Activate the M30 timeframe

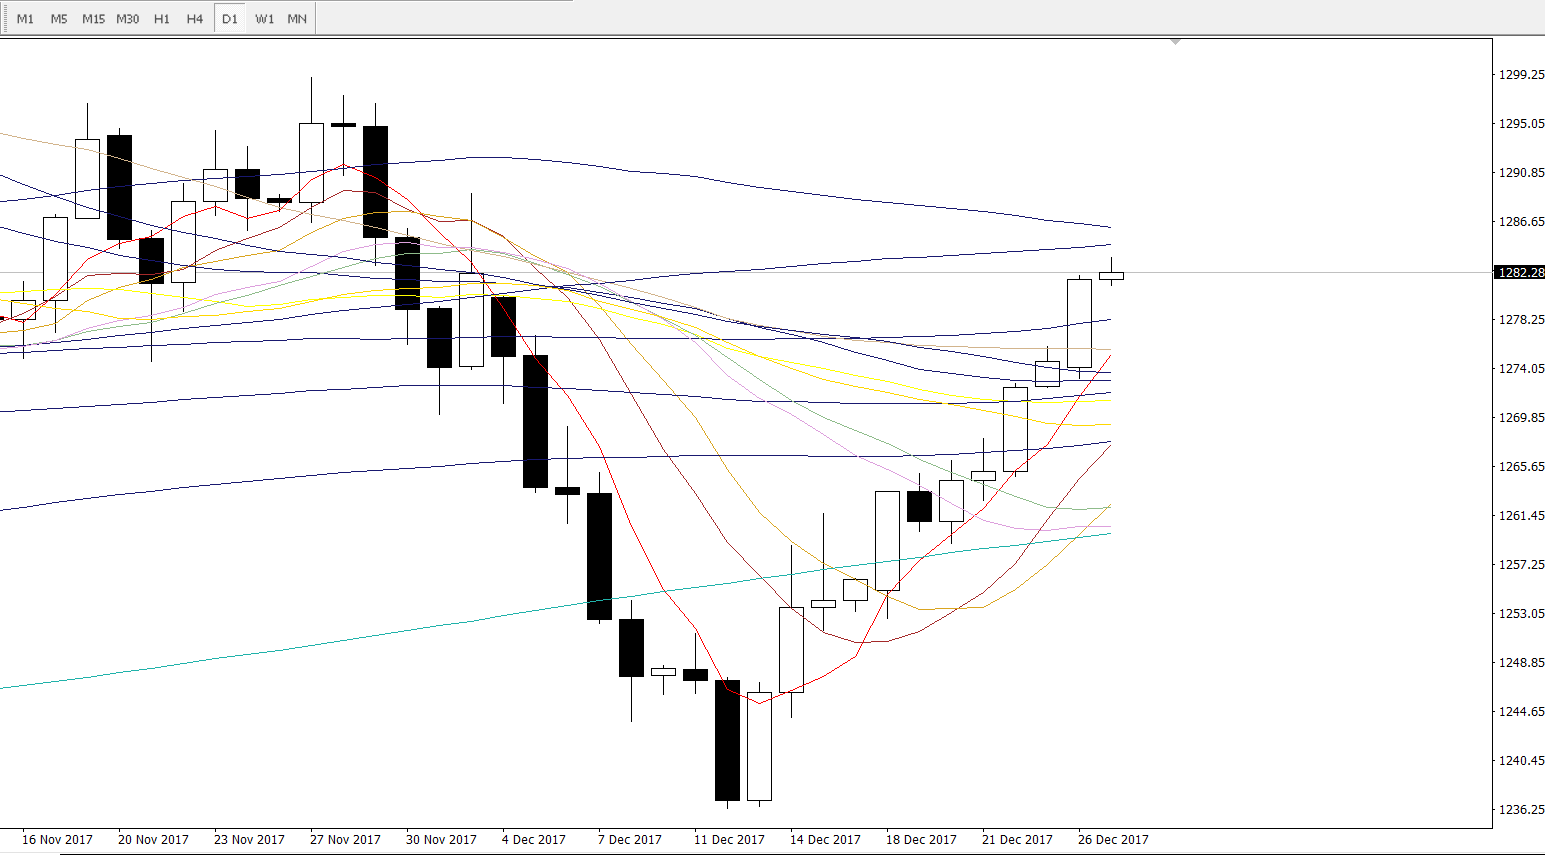coord(128,19)
